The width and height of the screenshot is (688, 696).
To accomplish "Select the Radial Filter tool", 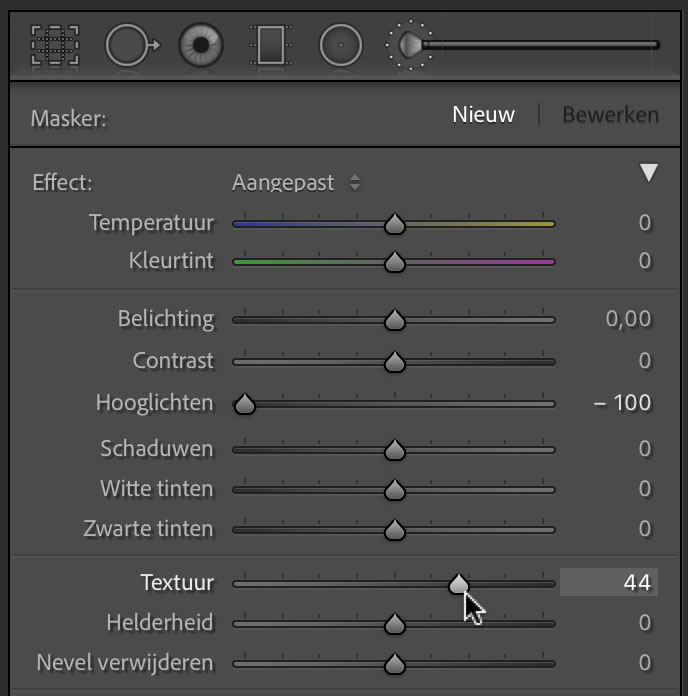I will 341,45.
